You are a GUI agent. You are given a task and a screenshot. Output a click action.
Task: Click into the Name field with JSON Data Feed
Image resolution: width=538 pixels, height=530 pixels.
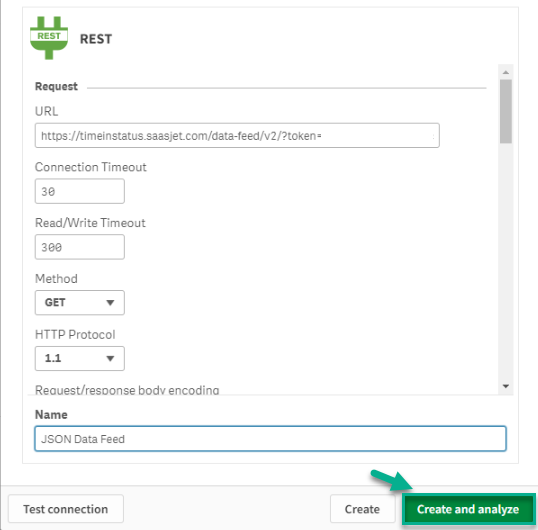pyautogui.click(x=270, y=439)
